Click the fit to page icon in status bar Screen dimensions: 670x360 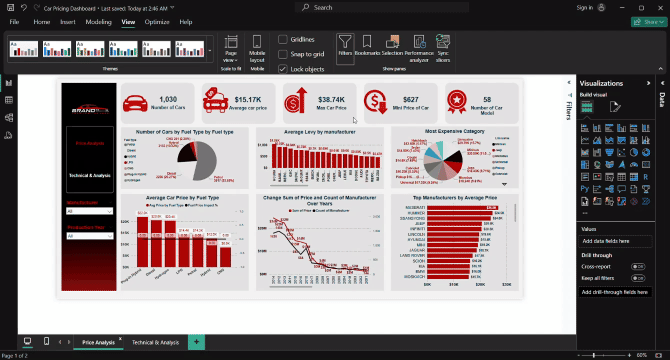point(659,355)
